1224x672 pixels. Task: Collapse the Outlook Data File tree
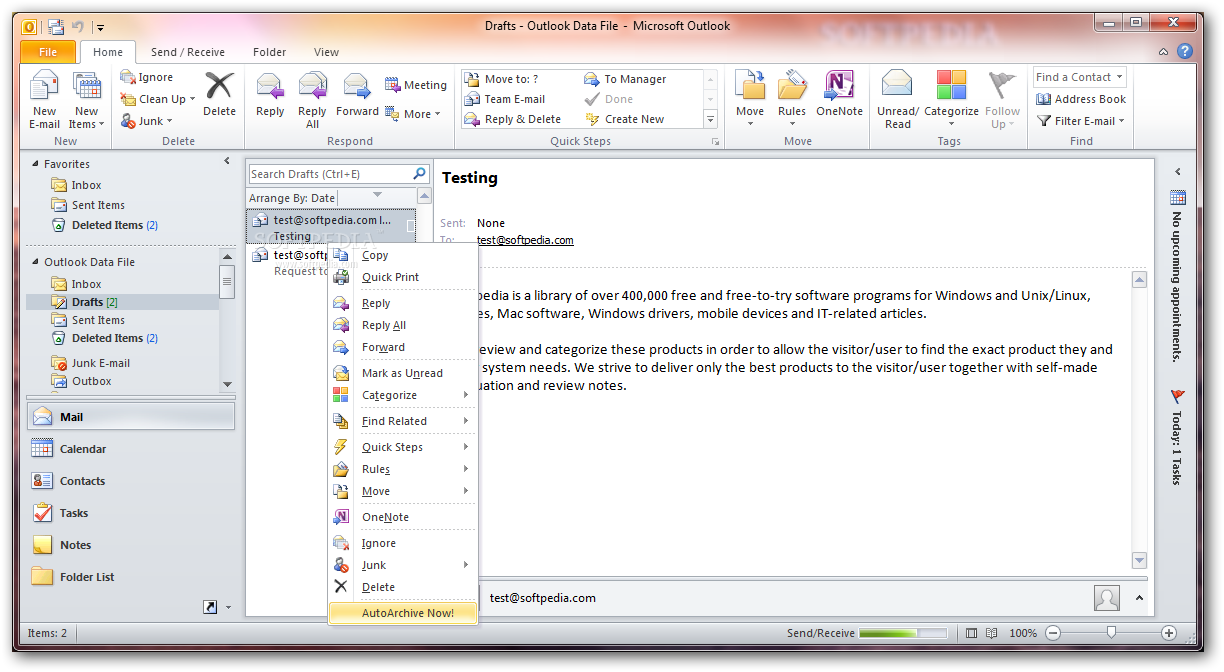35,262
